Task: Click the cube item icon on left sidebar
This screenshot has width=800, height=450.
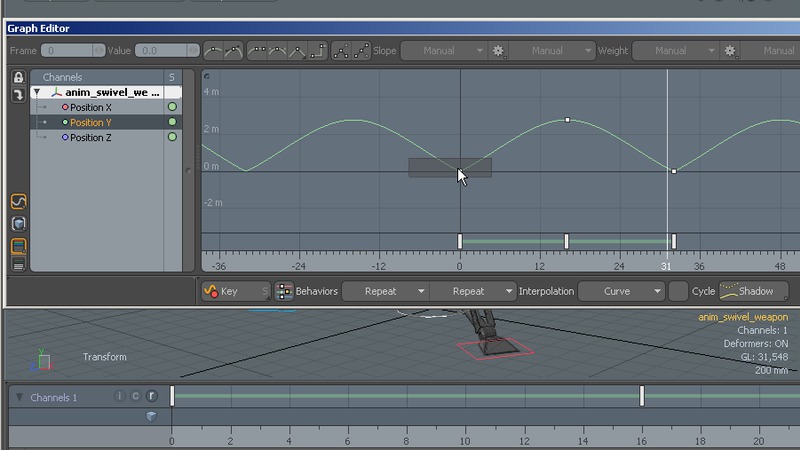Action: coord(18,223)
